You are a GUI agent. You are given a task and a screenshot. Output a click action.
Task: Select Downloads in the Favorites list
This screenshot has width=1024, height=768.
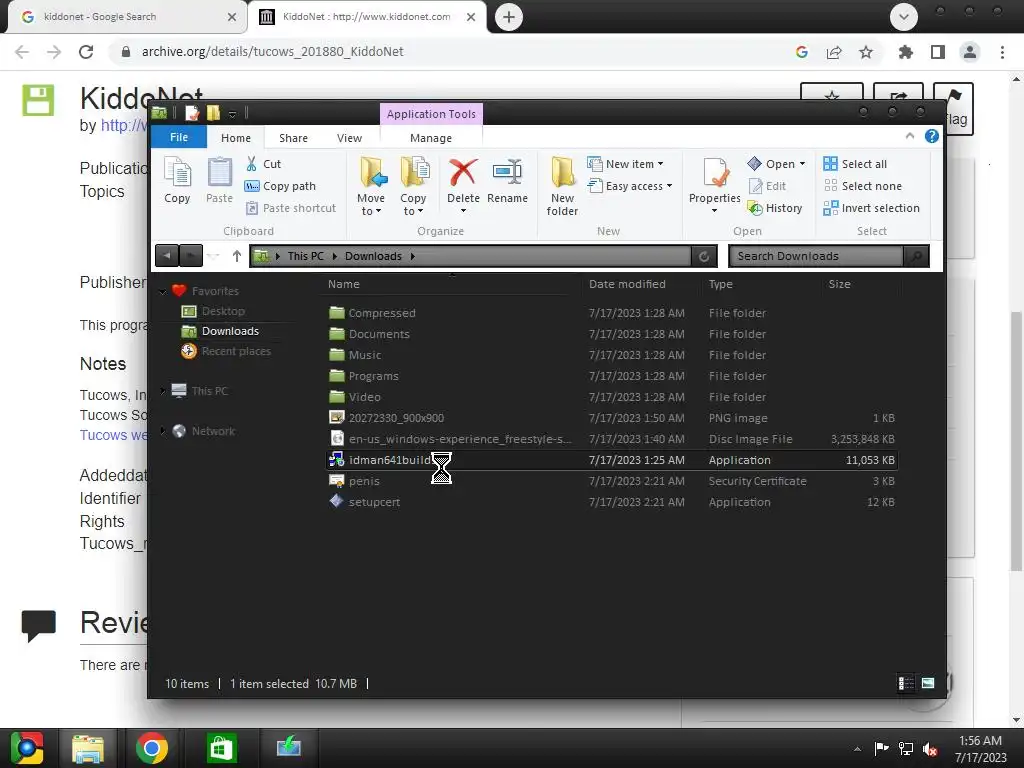[231, 331]
